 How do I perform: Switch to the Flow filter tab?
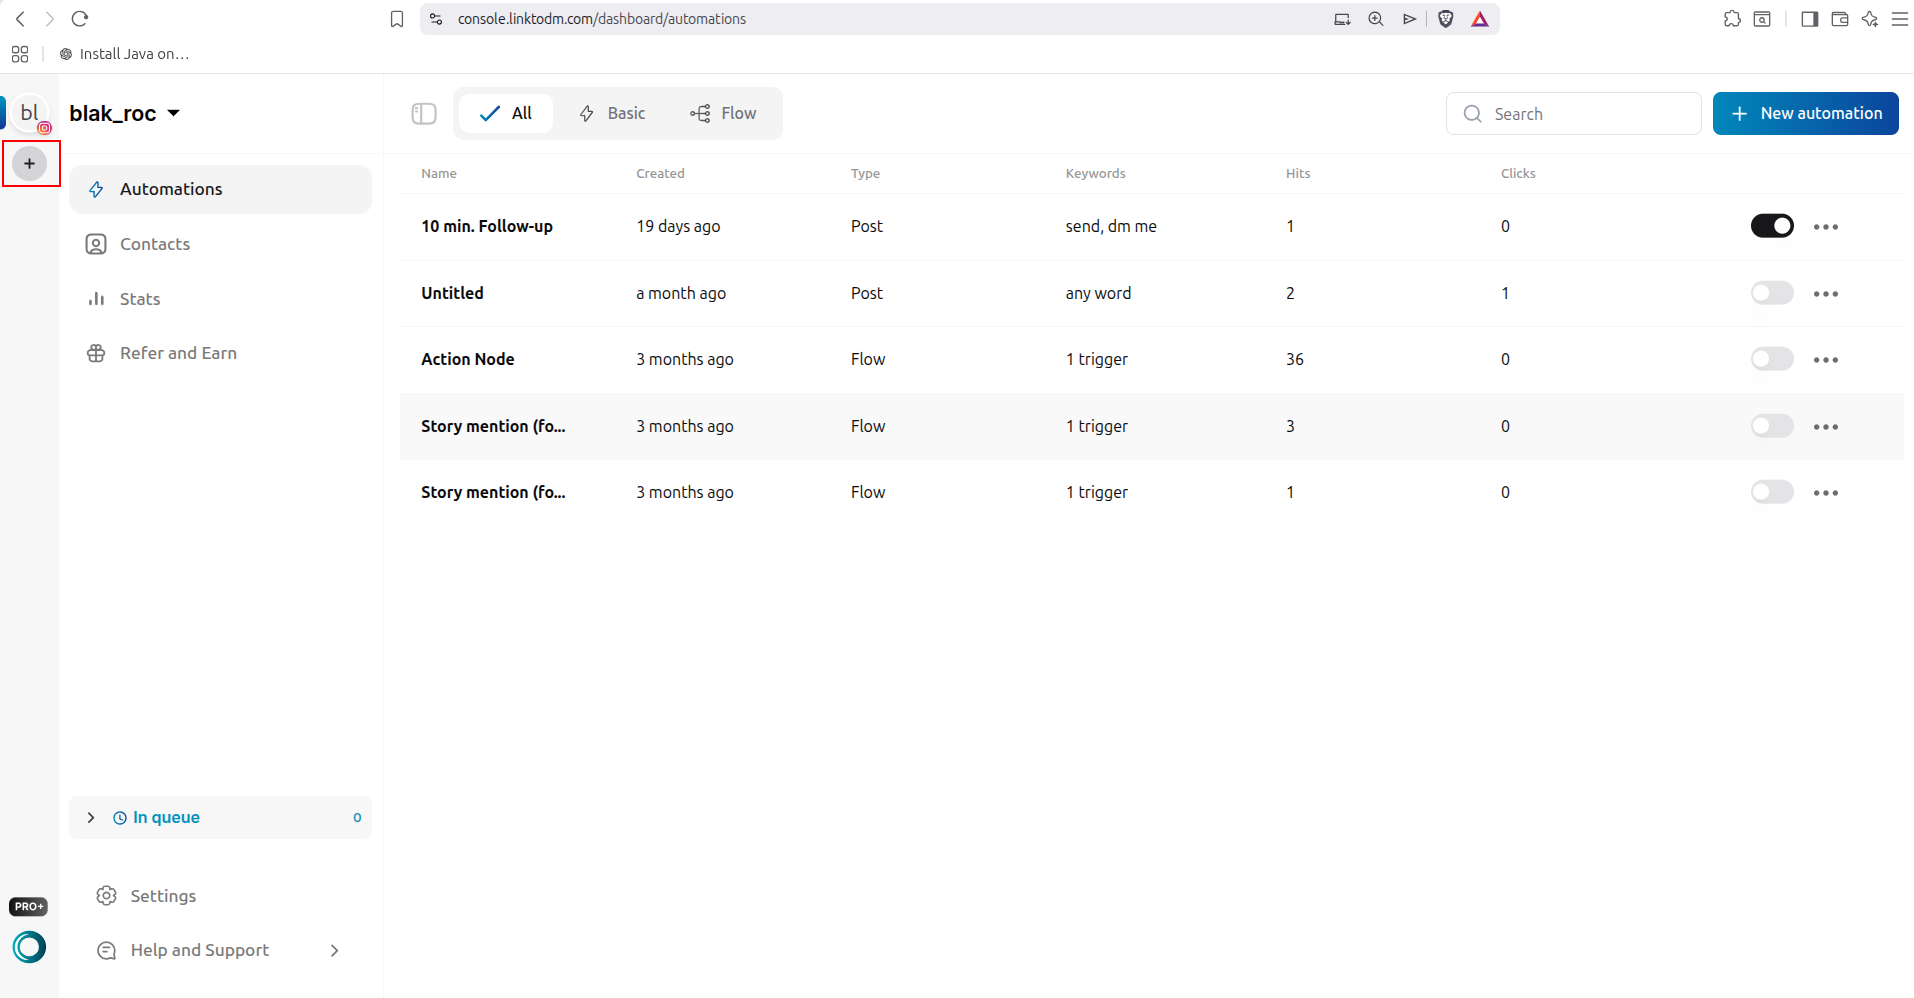(x=723, y=114)
